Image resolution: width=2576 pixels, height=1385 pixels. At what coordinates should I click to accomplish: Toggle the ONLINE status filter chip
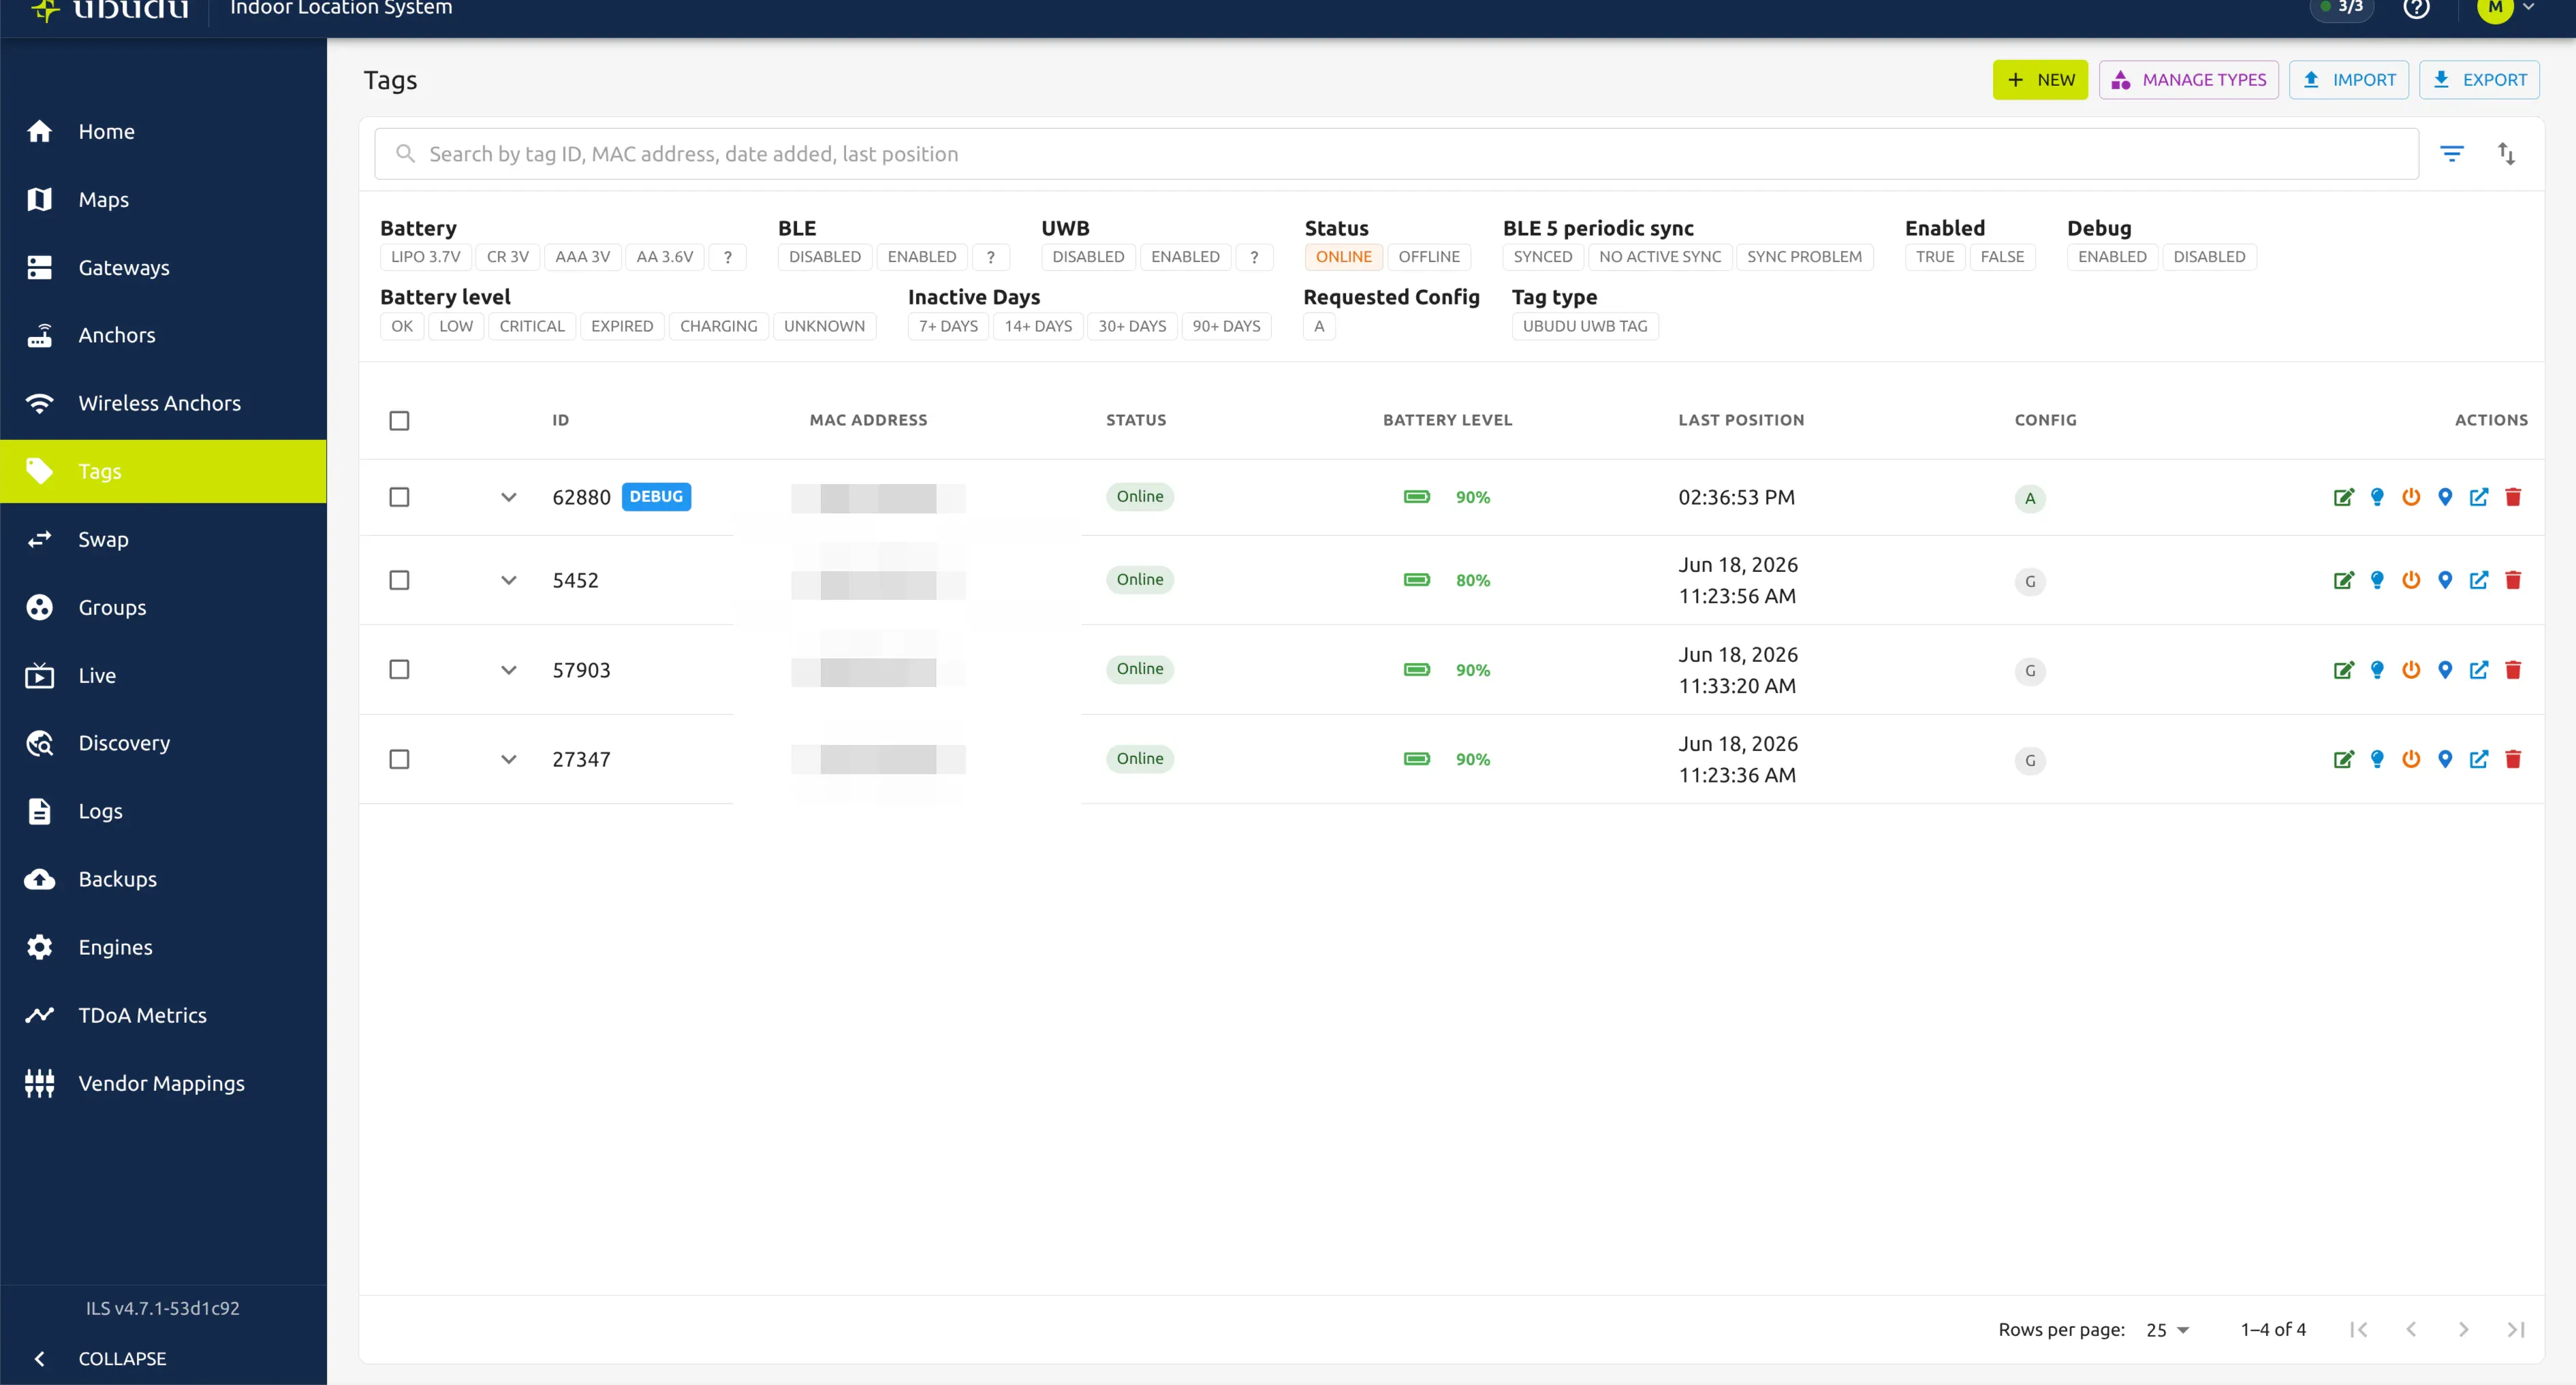click(1343, 257)
